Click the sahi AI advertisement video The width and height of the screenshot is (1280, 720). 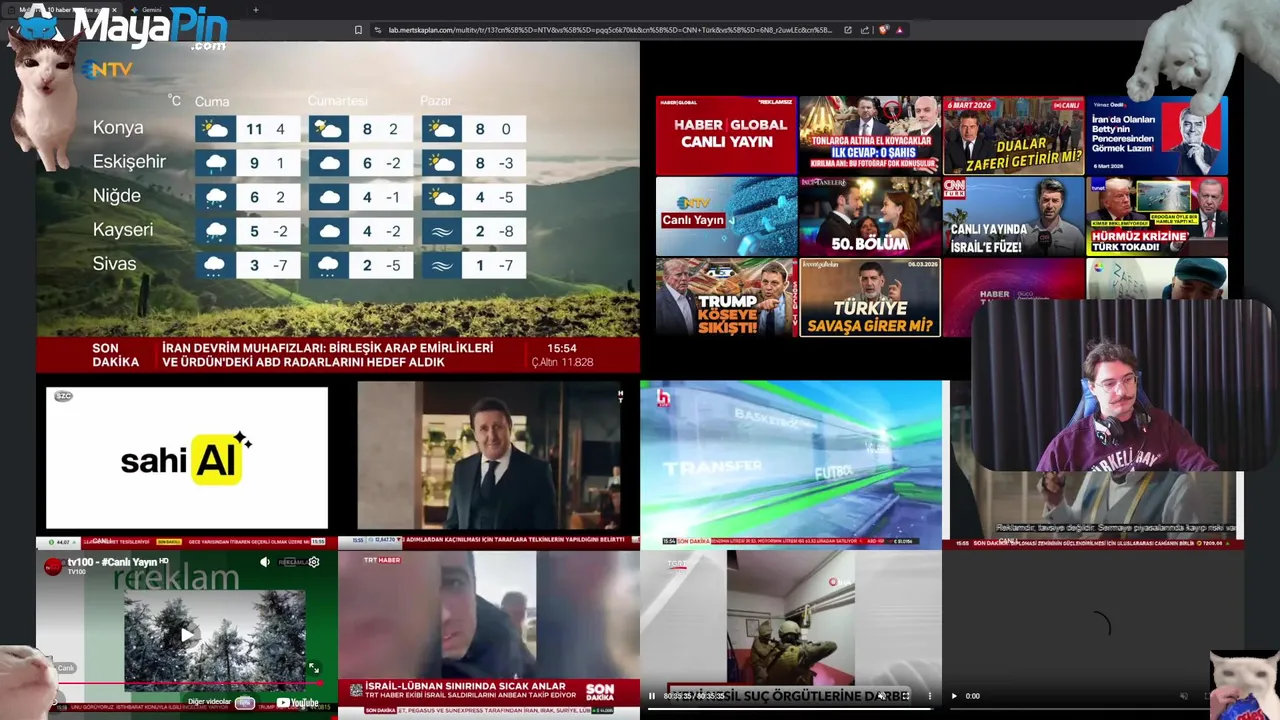click(x=187, y=458)
